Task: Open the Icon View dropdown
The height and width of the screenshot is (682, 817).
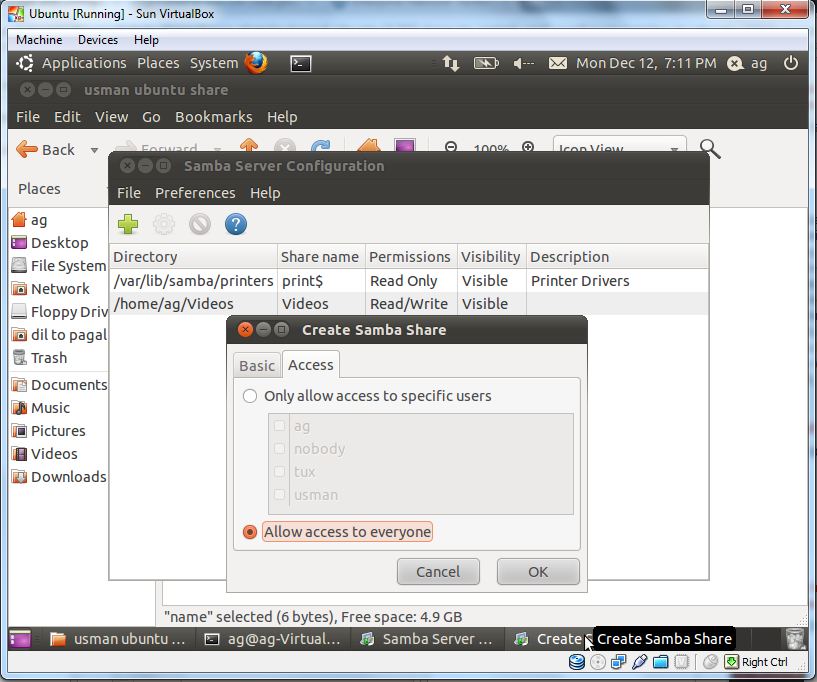Action: coord(620,144)
